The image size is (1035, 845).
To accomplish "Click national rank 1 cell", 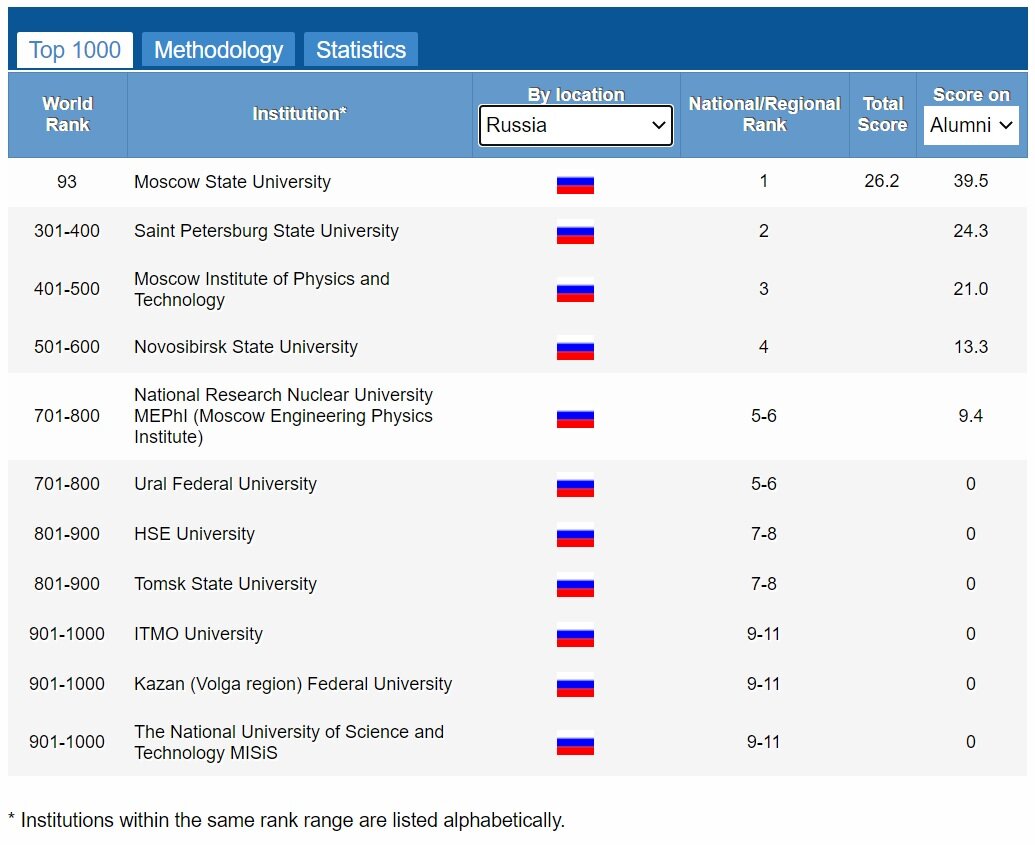I will pos(764,181).
